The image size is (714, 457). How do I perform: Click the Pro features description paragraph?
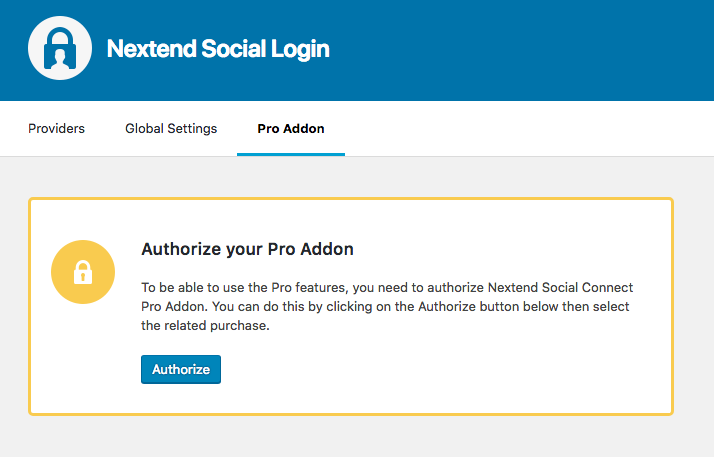click(388, 306)
